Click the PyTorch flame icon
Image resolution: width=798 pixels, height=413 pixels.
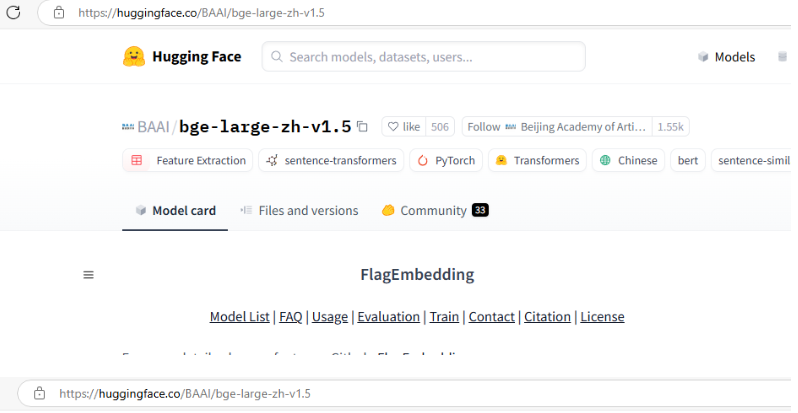tap(422, 161)
